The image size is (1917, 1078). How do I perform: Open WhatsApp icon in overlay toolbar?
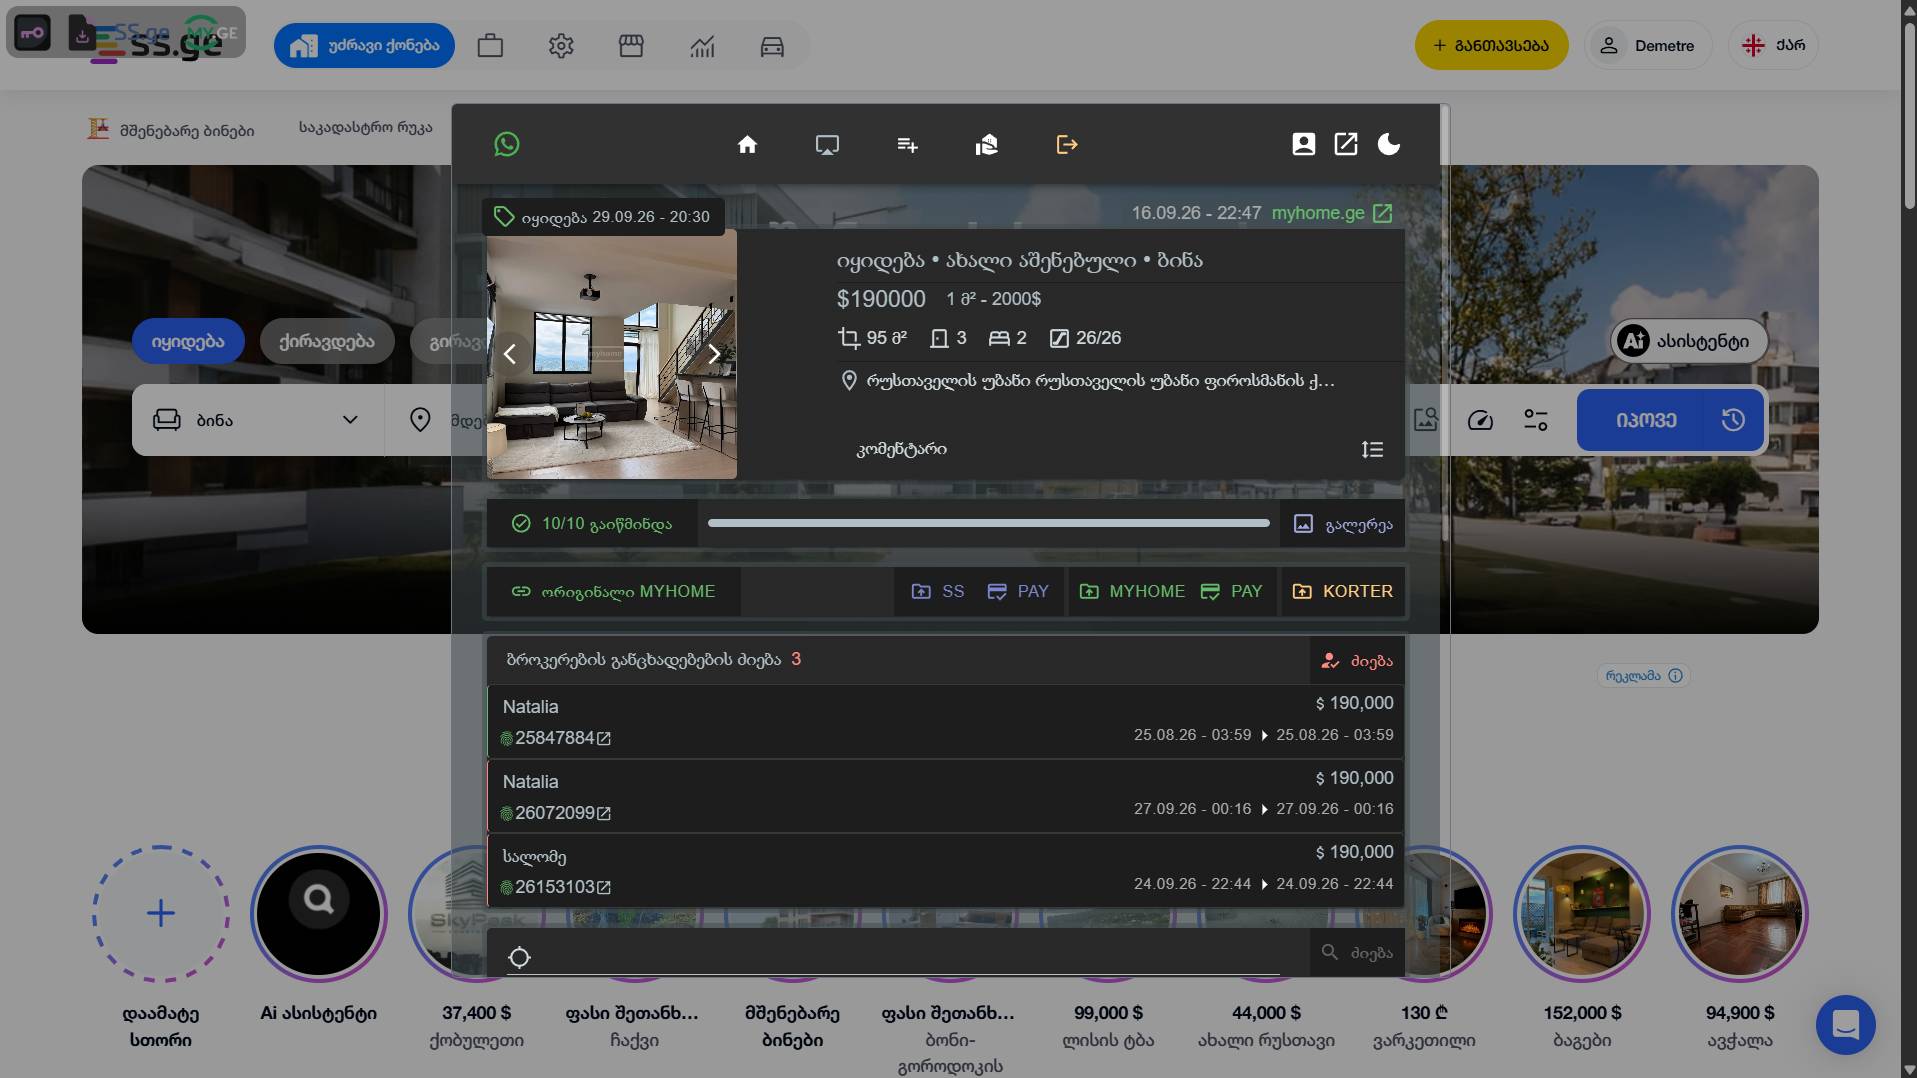coord(507,144)
